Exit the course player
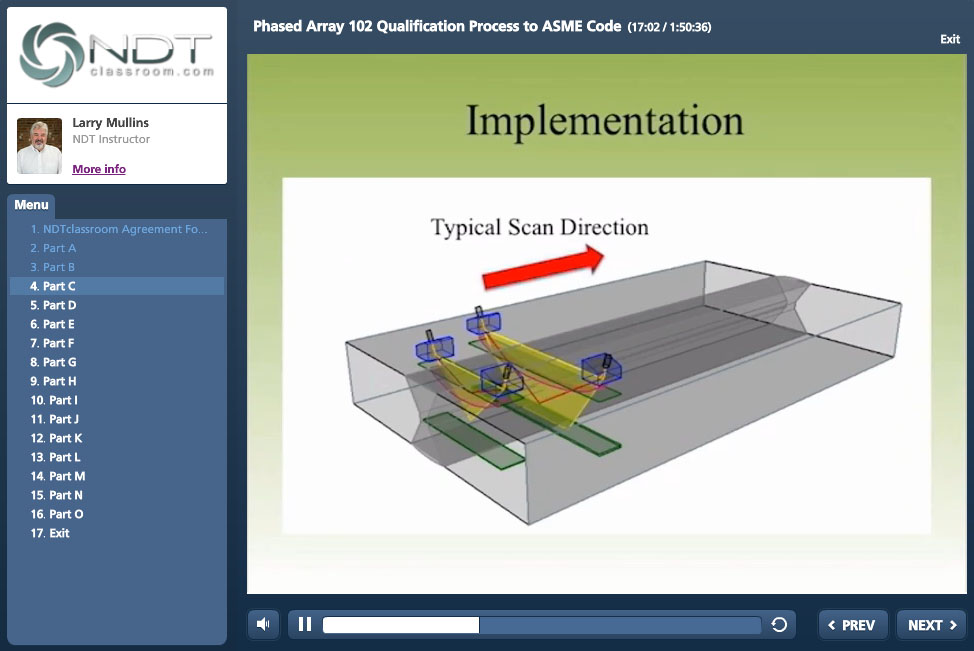This screenshot has height=651, width=974. pyautogui.click(x=950, y=39)
